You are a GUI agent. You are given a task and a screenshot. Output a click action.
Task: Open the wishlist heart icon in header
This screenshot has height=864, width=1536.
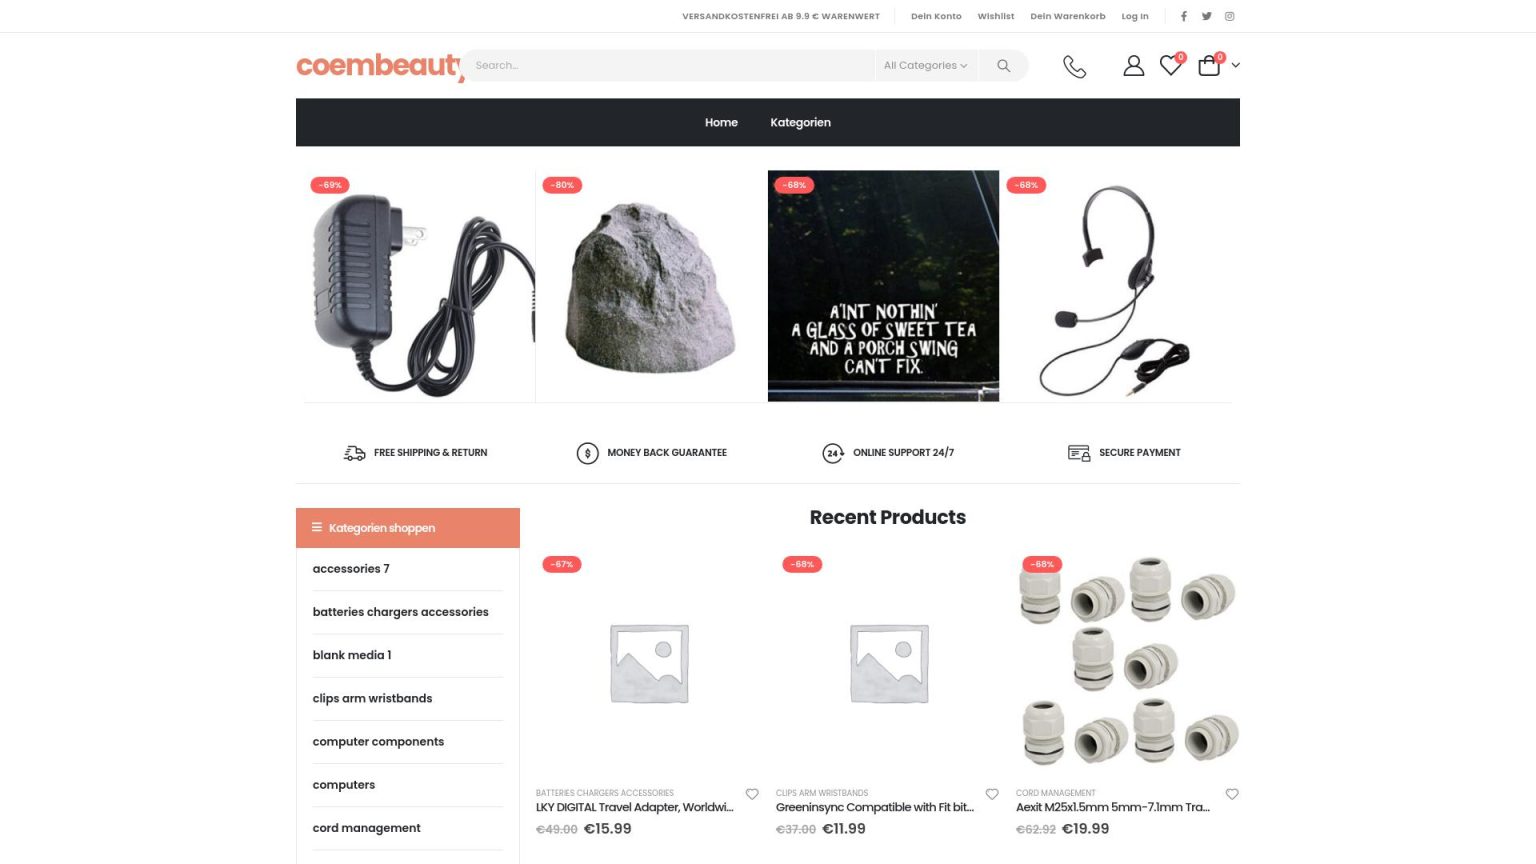click(1170, 66)
